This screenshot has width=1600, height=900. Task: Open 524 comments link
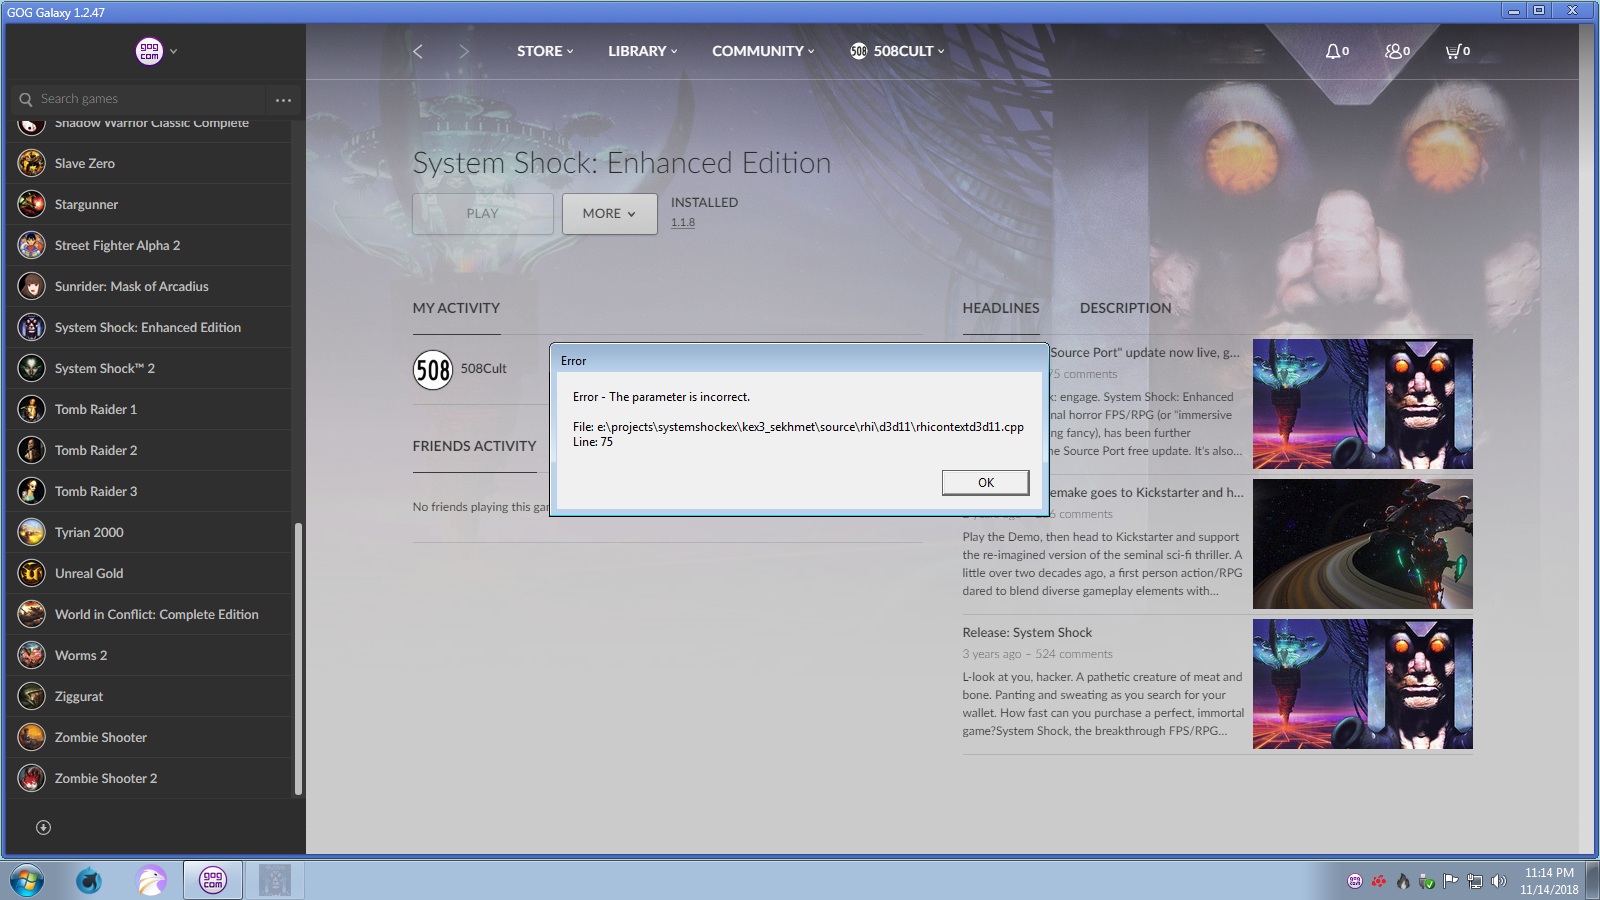tap(1074, 654)
